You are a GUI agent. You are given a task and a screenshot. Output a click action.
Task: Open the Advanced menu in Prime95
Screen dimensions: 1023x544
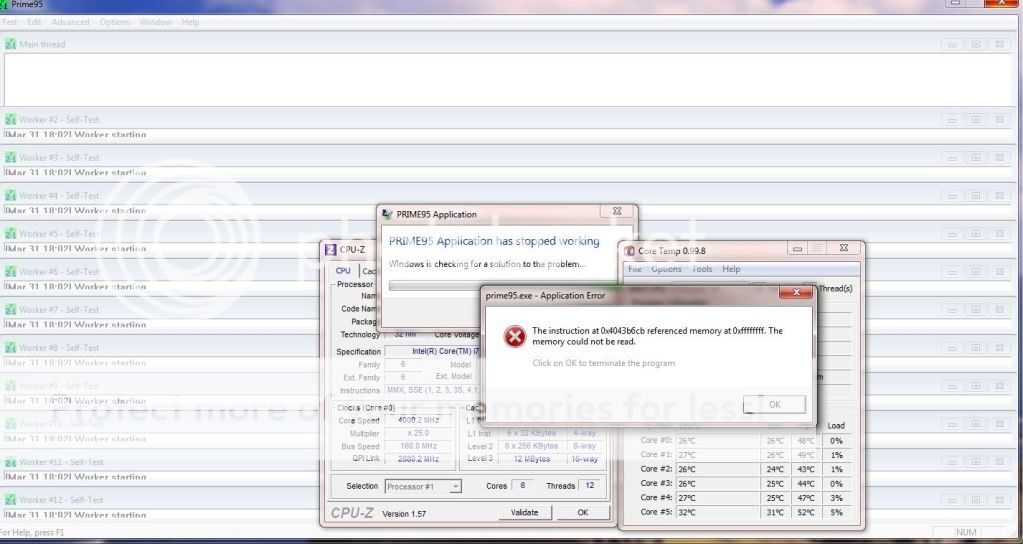click(x=70, y=22)
